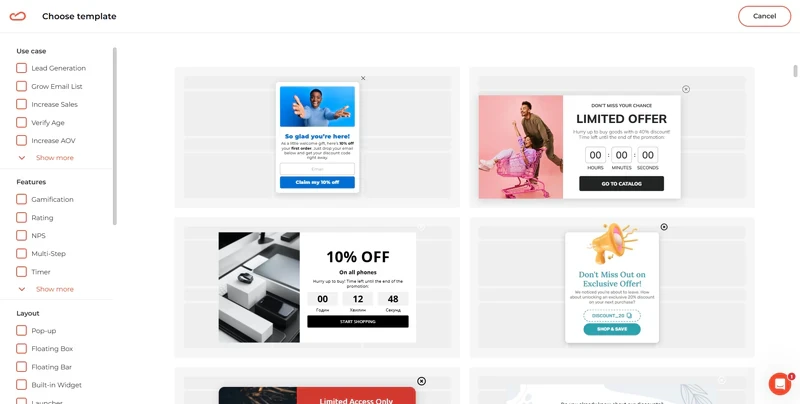Enable the Lead Generation checkbox
This screenshot has height=404, width=800.
pos(21,68)
